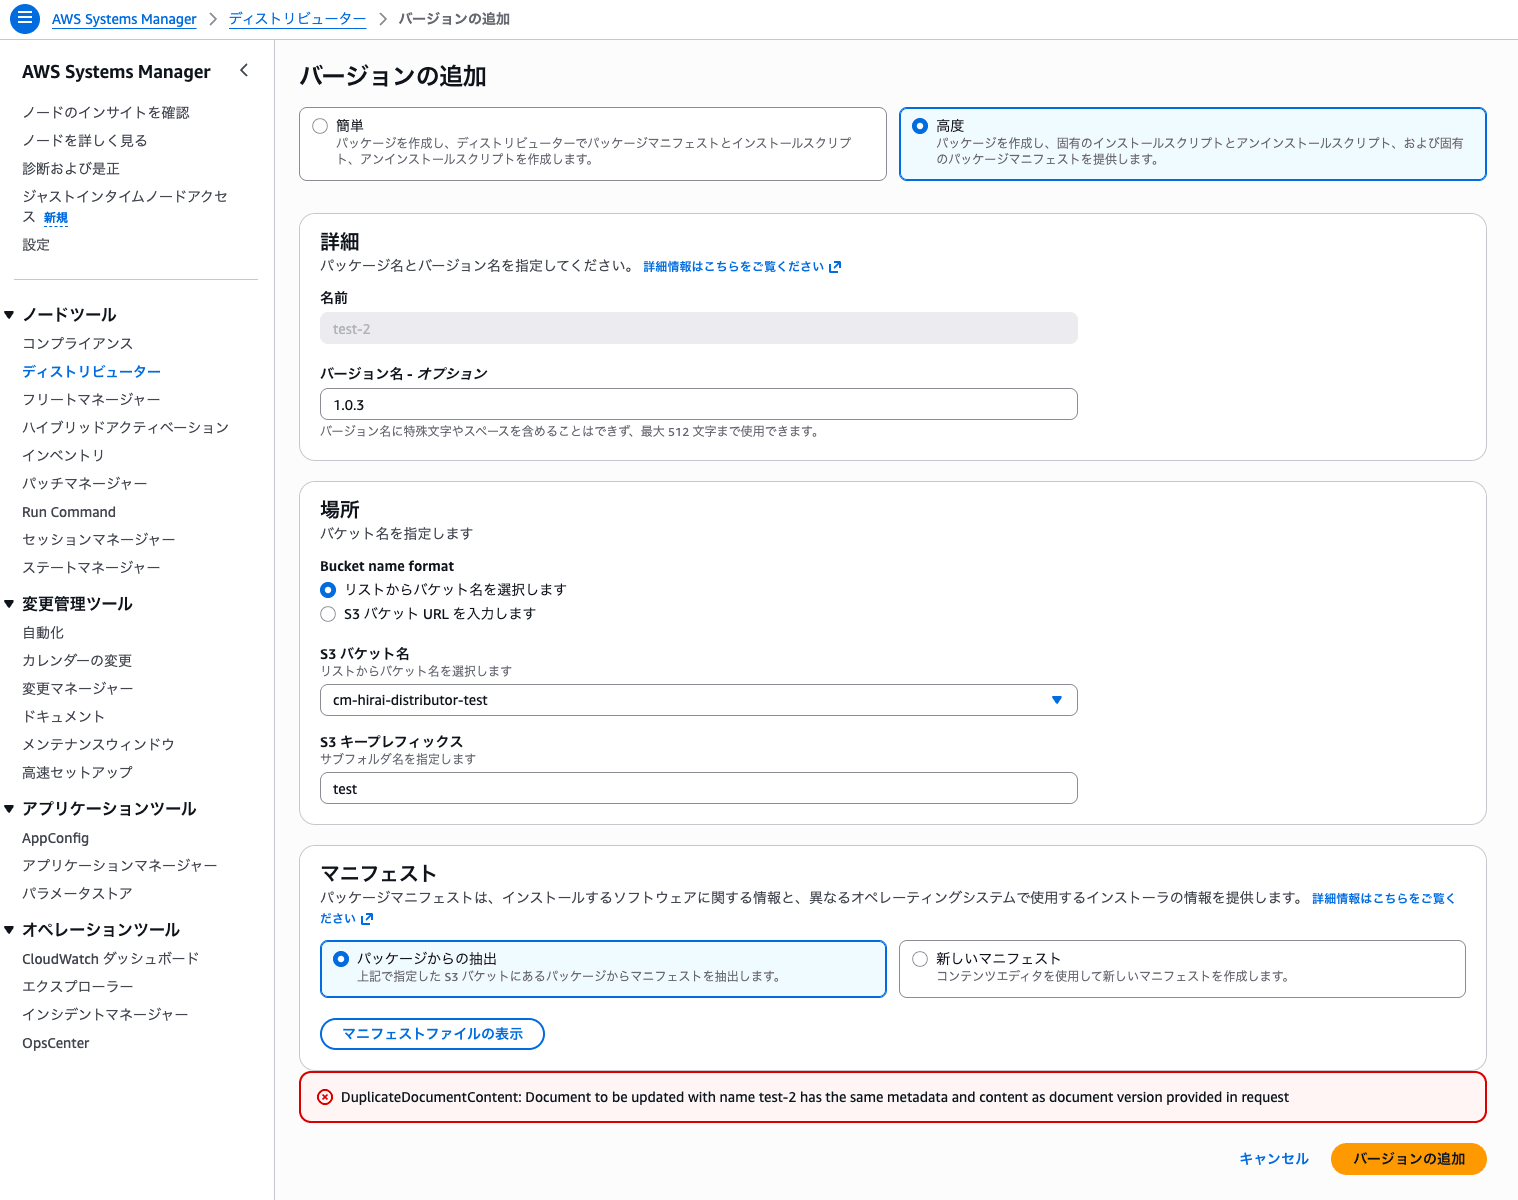
Task: Collapse the アプリケーションツール section
Action: click(9, 809)
